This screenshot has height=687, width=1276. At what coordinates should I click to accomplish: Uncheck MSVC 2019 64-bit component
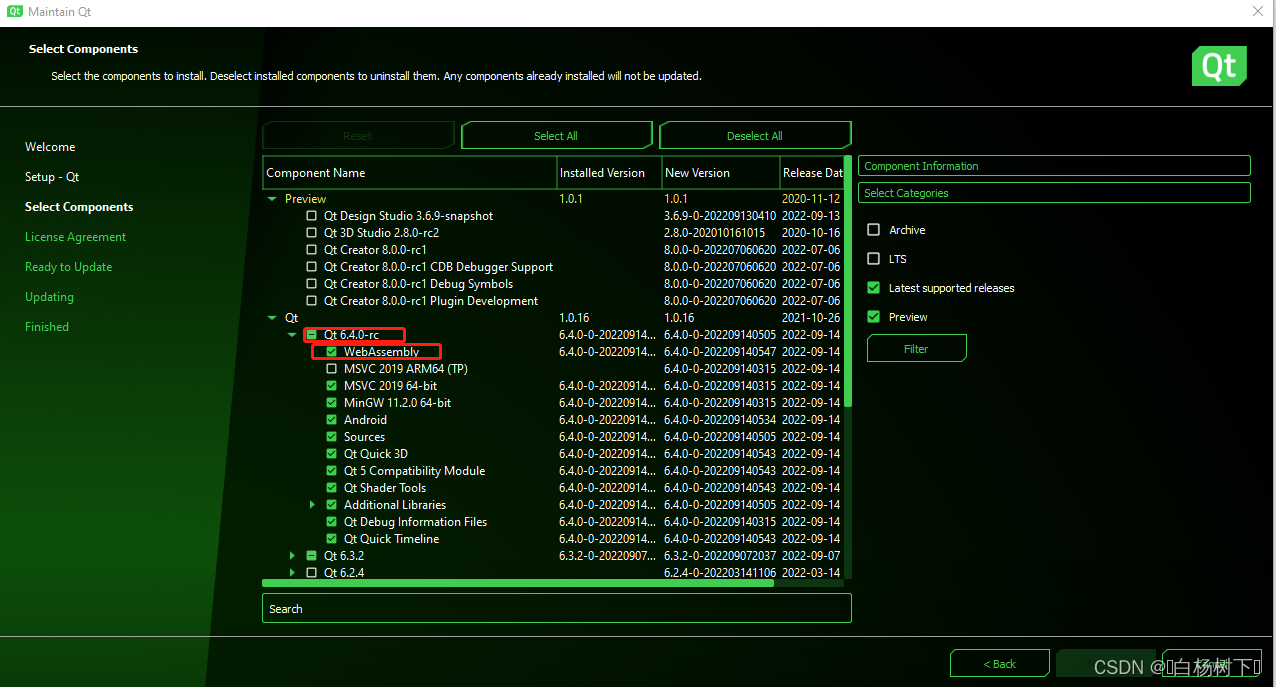coord(332,386)
